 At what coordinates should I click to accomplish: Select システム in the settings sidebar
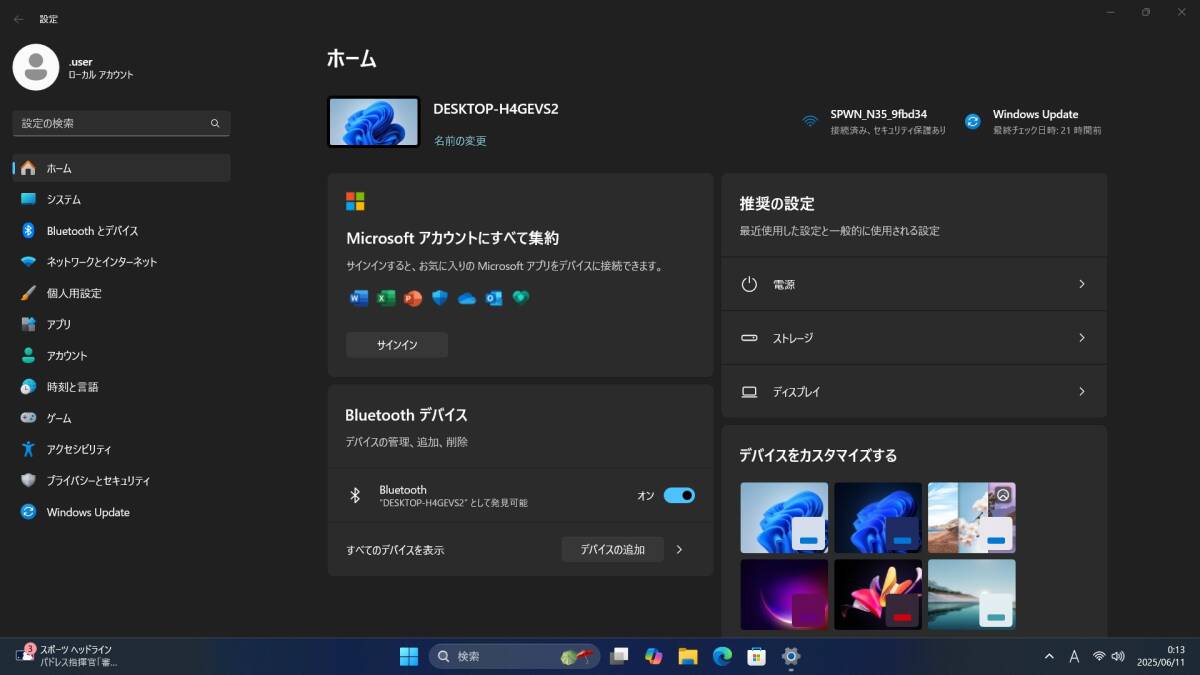pos(64,200)
